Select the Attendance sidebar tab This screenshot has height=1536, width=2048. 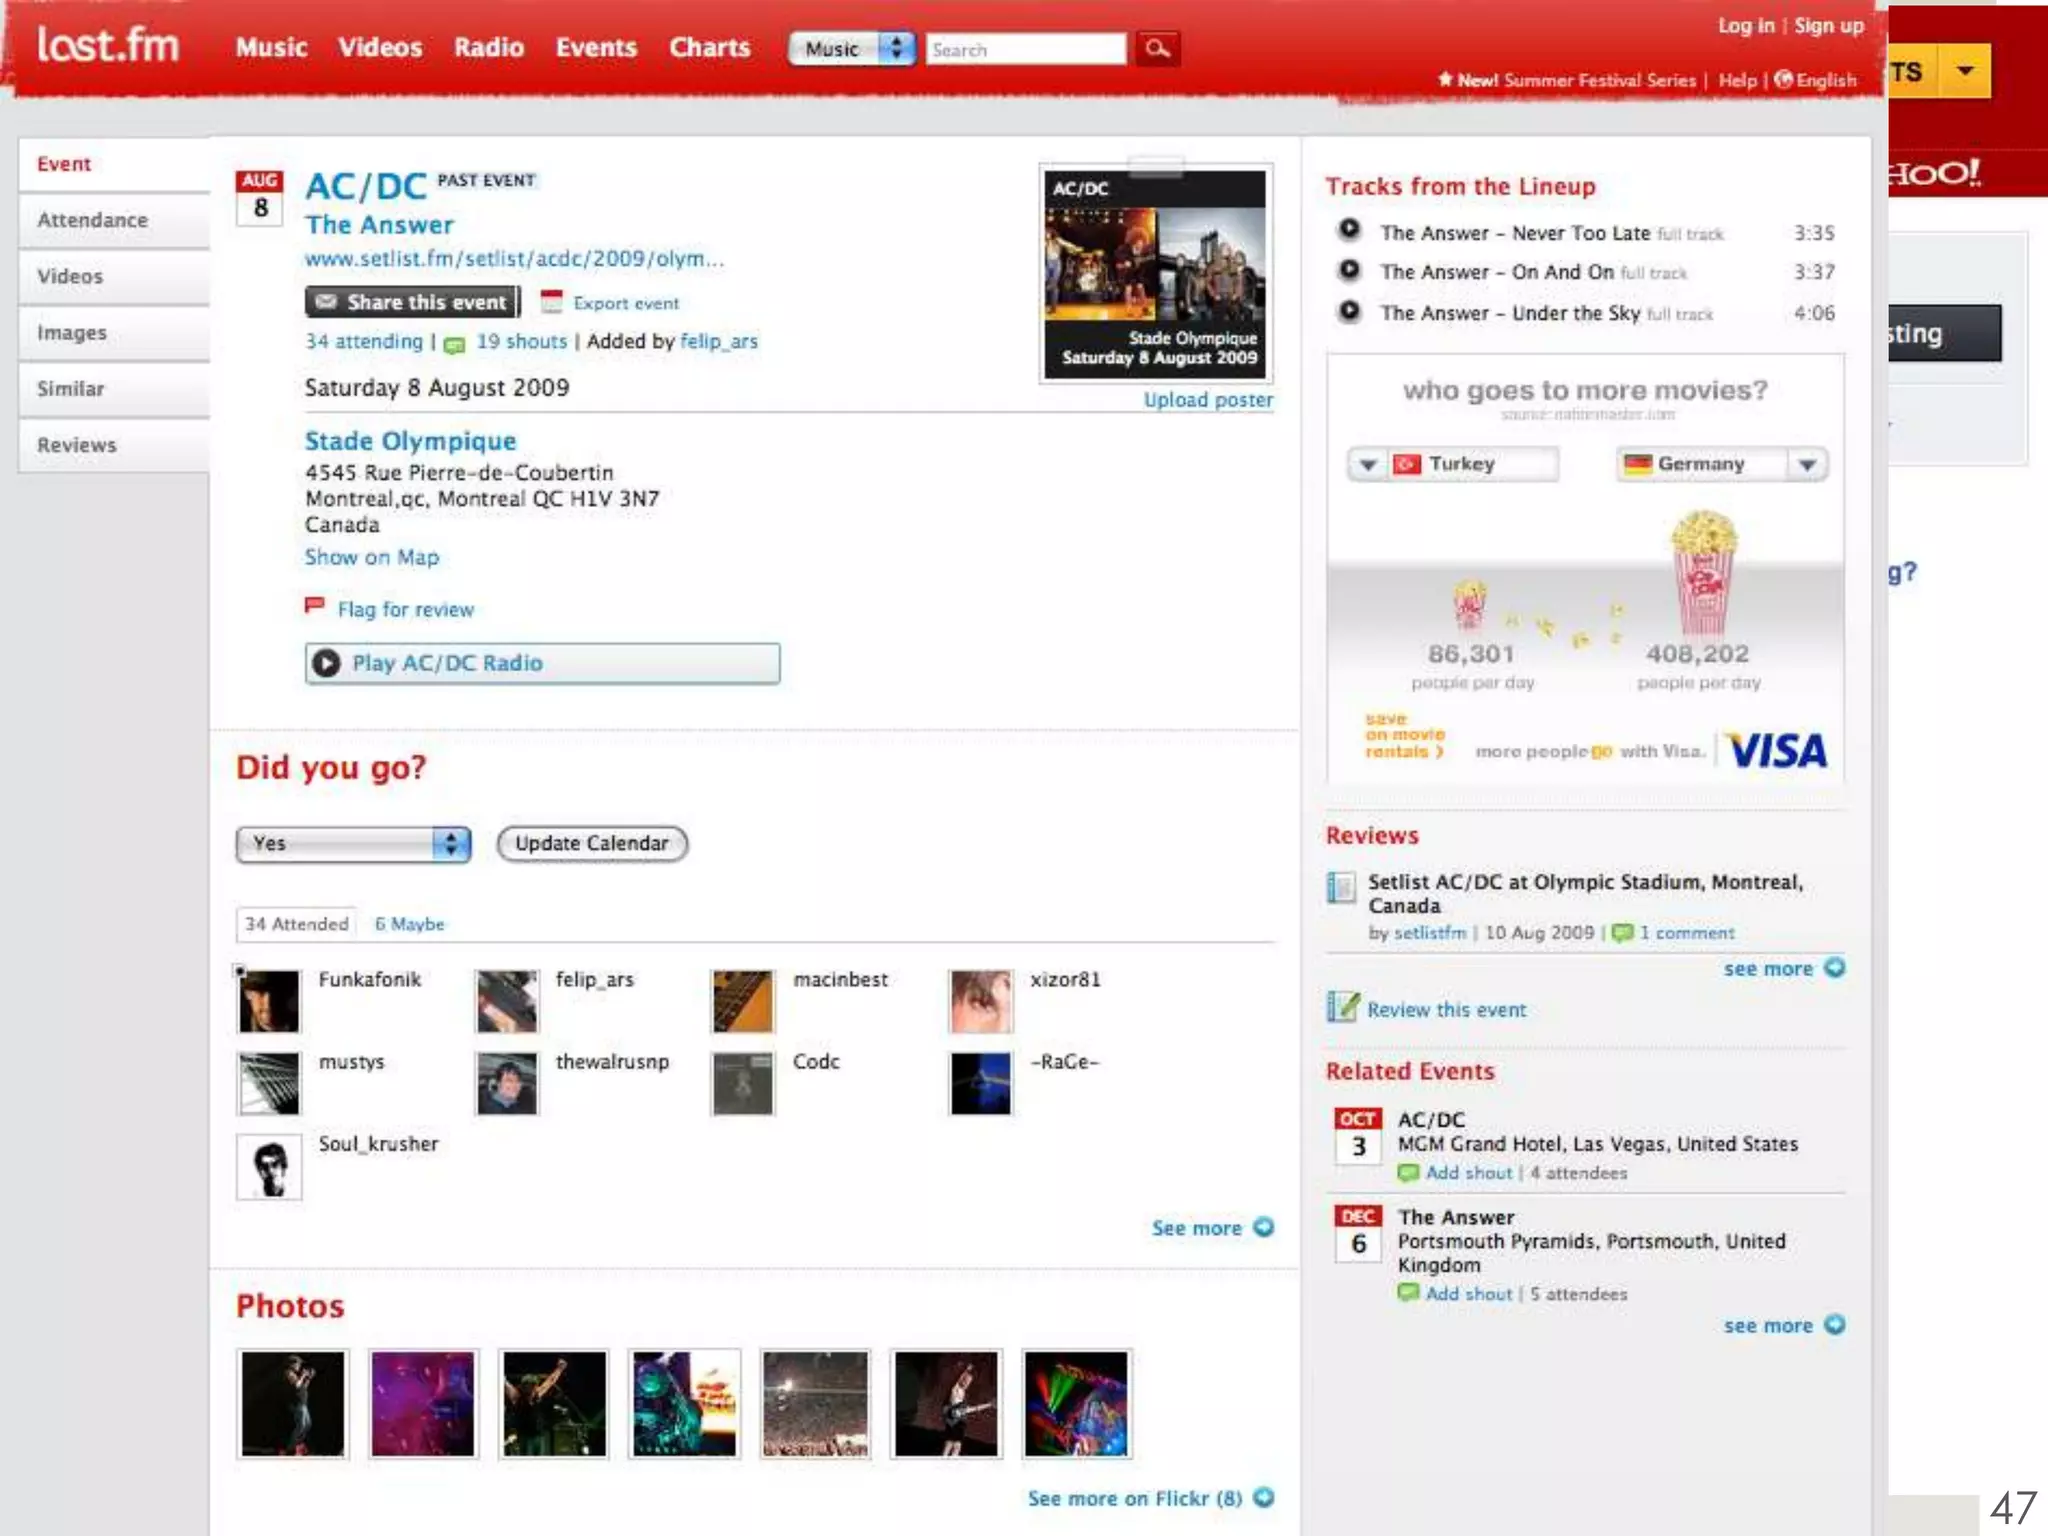[114, 220]
